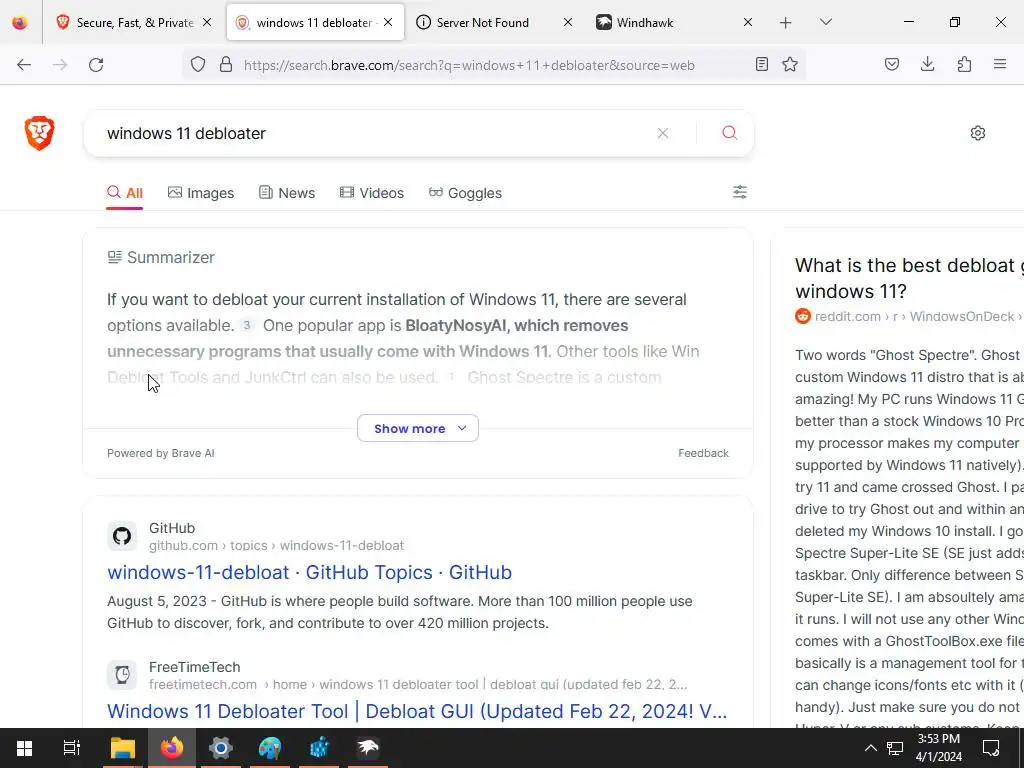Open the Settings gear on the taskbar
This screenshot has width=1024, height=768.
click(221, 748)
